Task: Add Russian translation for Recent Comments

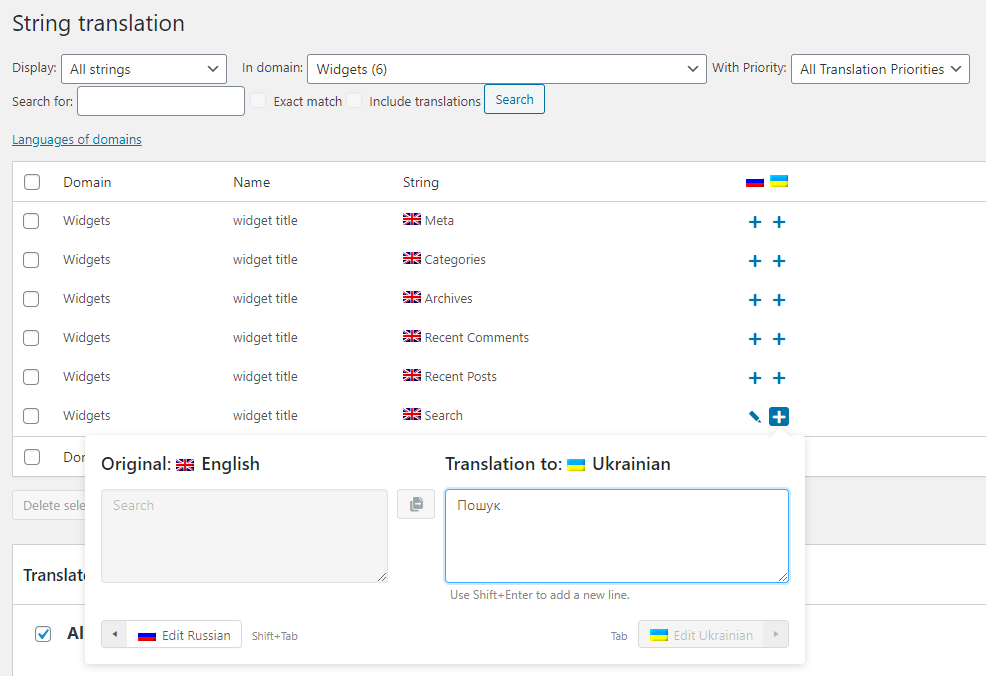Action: (x=755, y=339)
